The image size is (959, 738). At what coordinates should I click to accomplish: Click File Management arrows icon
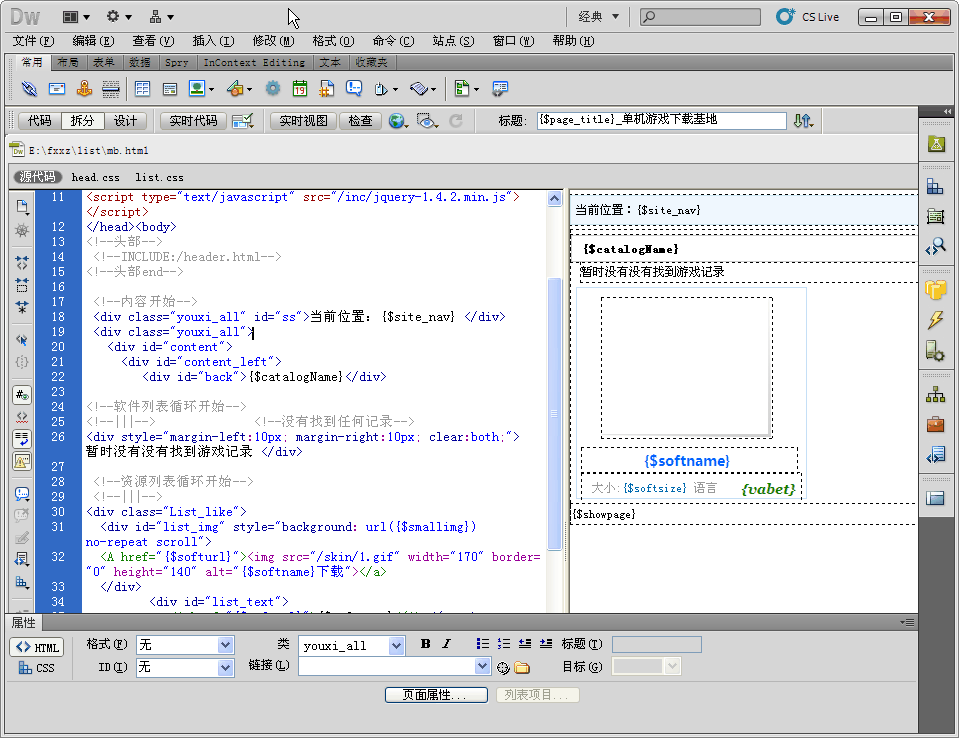click(803, 121)
